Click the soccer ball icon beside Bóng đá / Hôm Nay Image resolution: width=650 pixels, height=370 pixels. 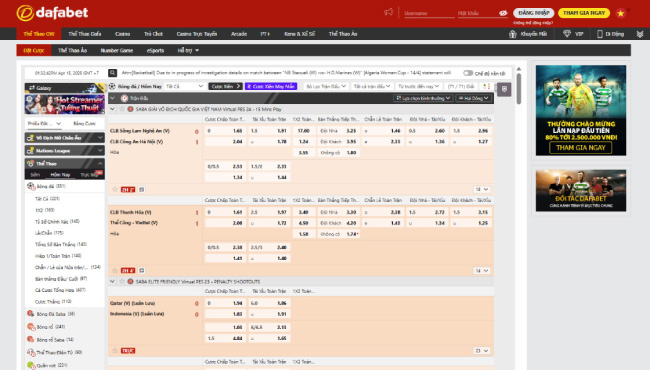coord(112,86)
